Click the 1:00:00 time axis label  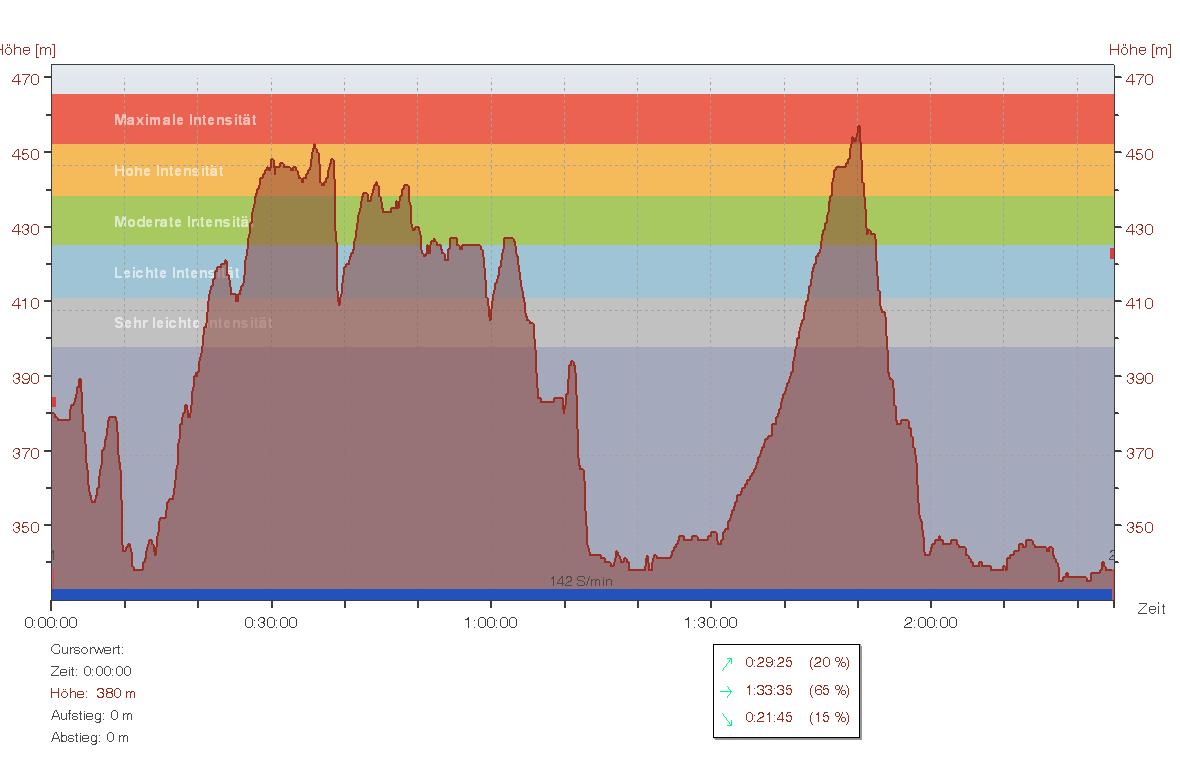click(491, 623)
